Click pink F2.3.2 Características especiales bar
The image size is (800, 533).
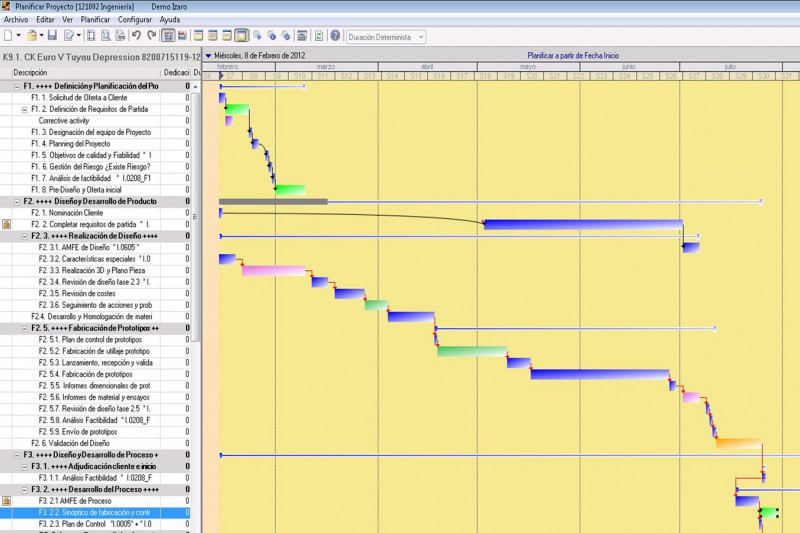coord(273,270)
